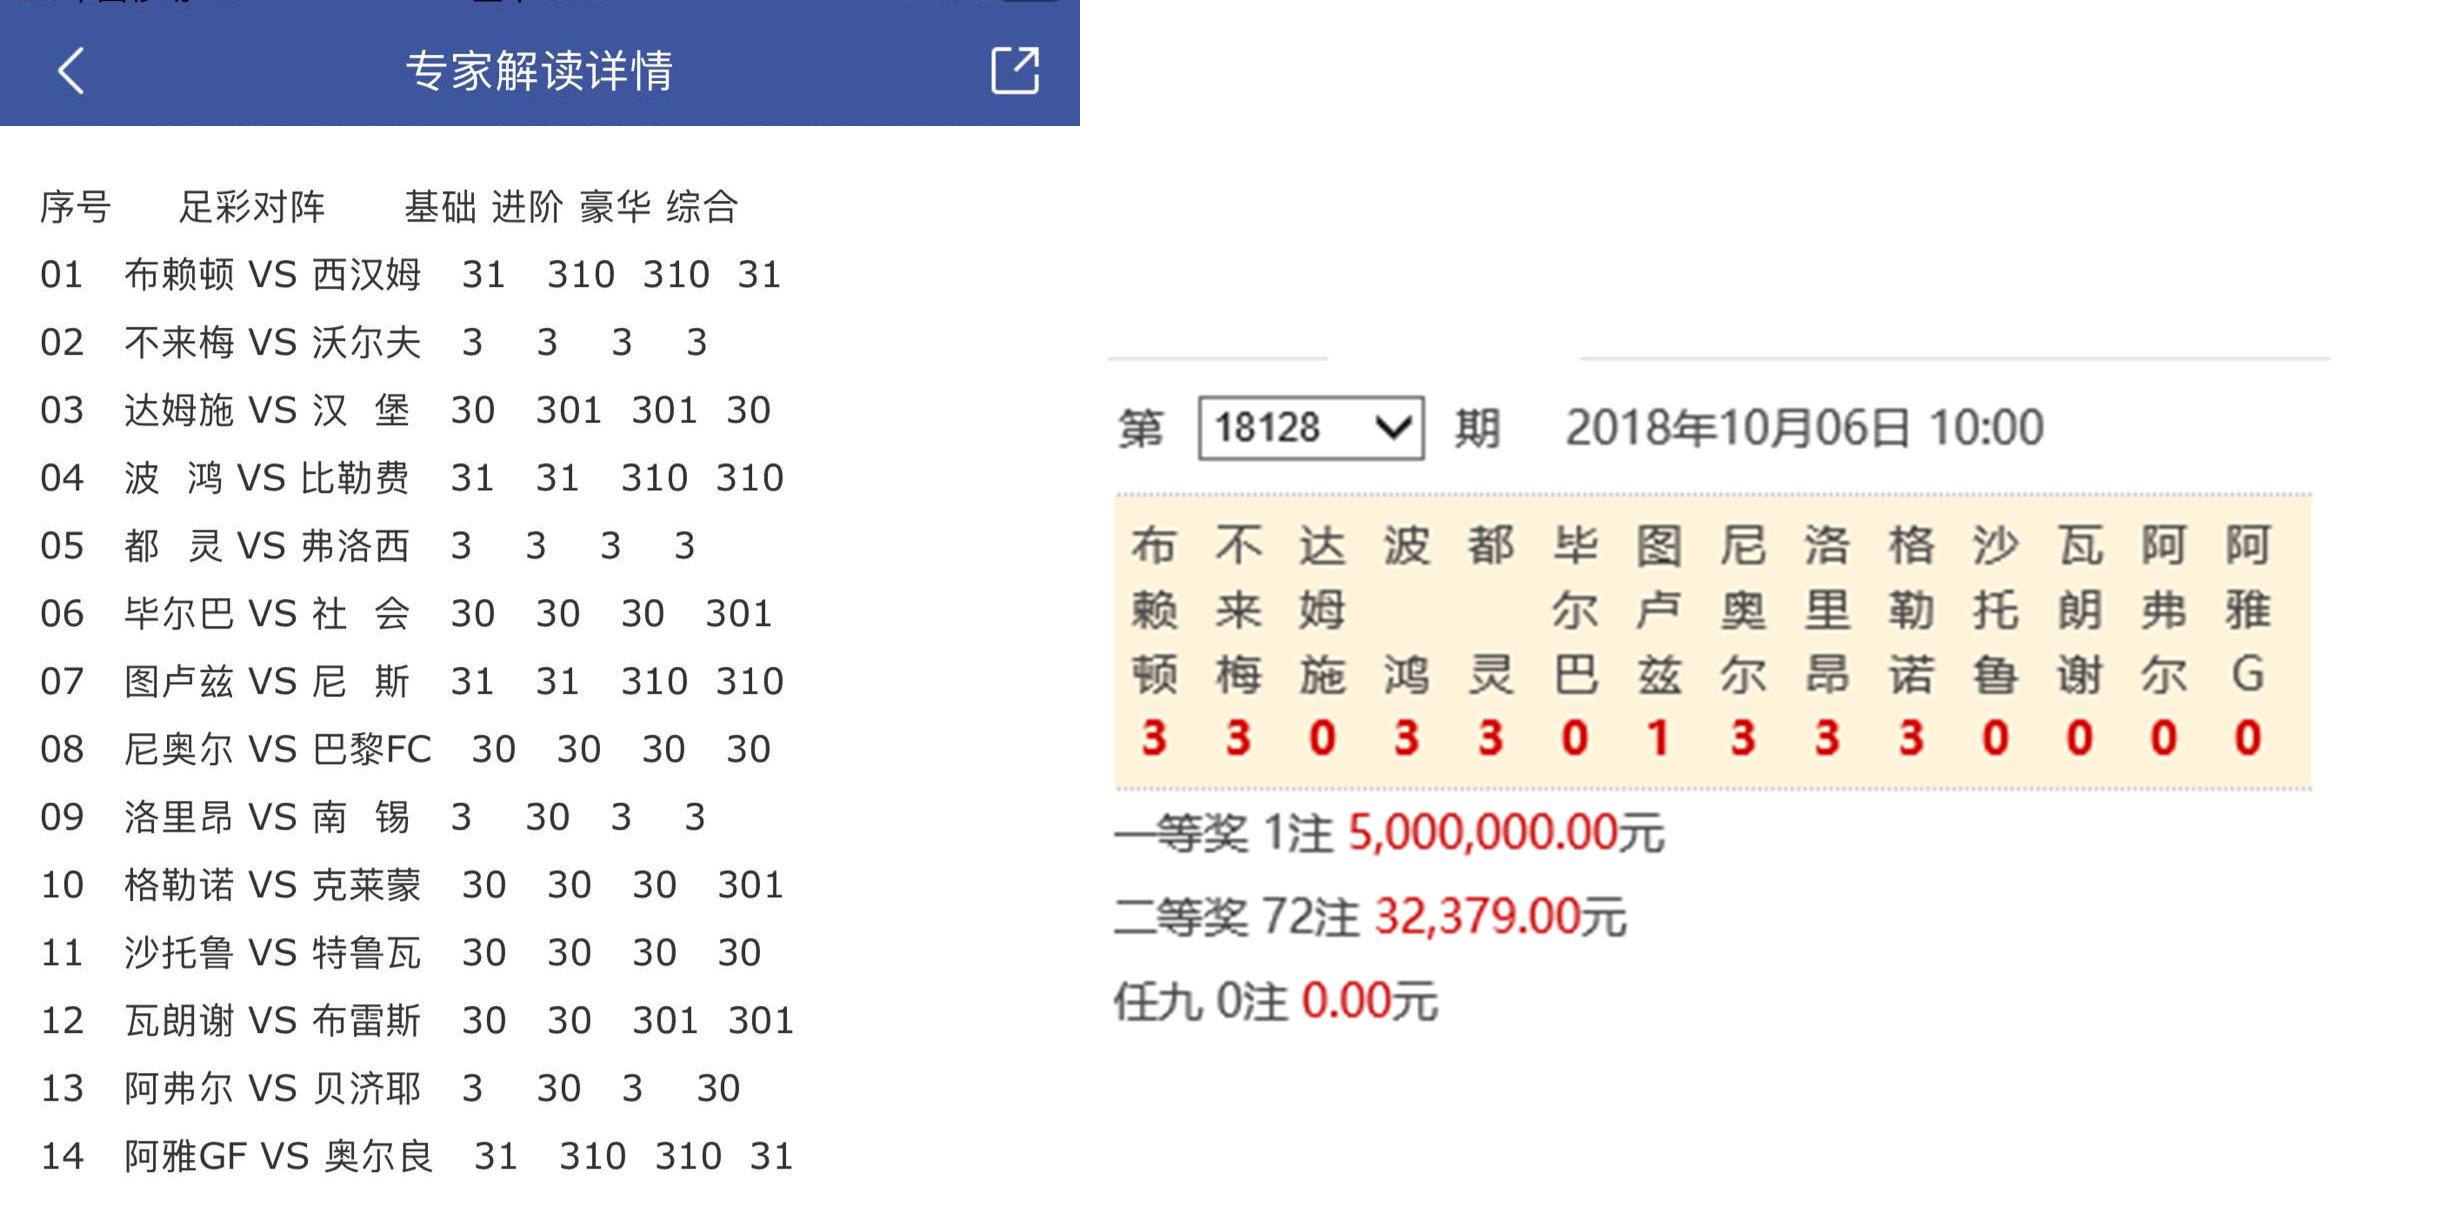Screen dimensions: 2453x1212
Task: Click the 专家解读详情 page title
Action: 540,71
